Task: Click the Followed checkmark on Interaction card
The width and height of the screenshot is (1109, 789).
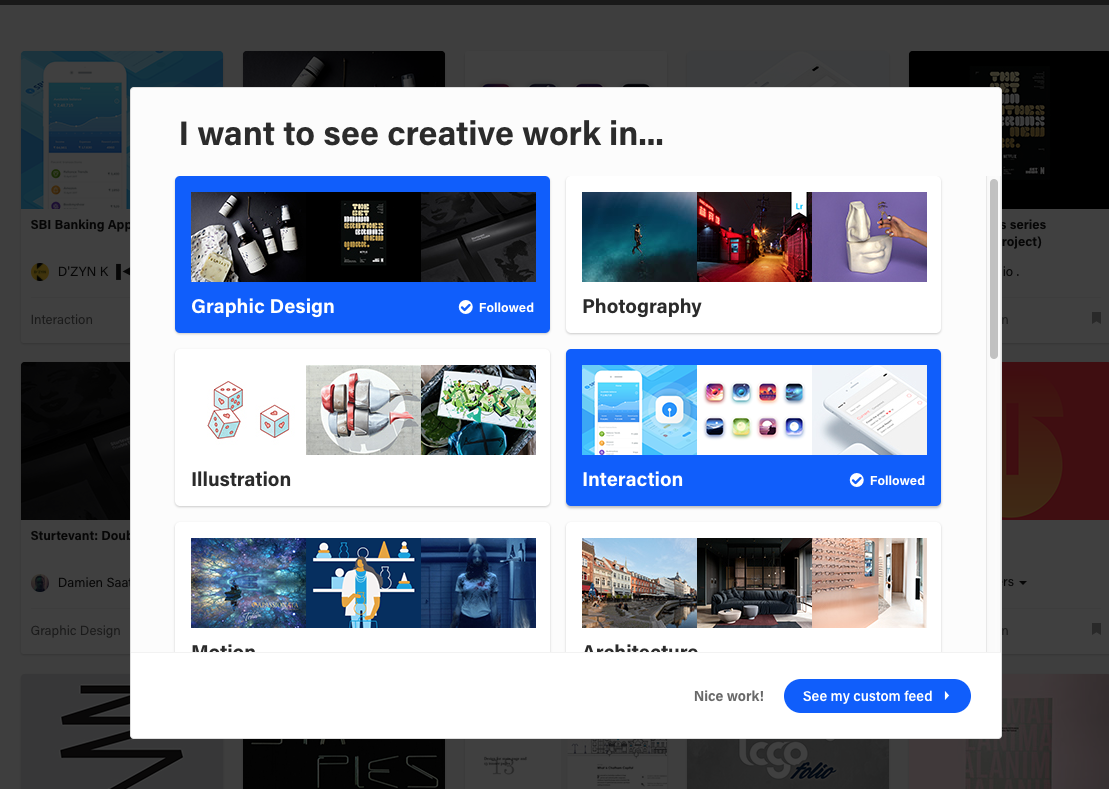Action: click(857, 480)
